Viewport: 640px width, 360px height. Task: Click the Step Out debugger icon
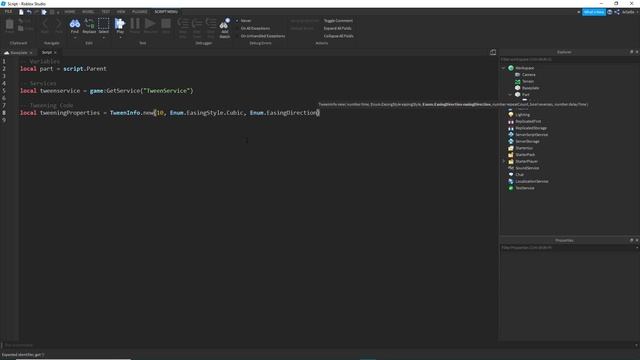211,23
